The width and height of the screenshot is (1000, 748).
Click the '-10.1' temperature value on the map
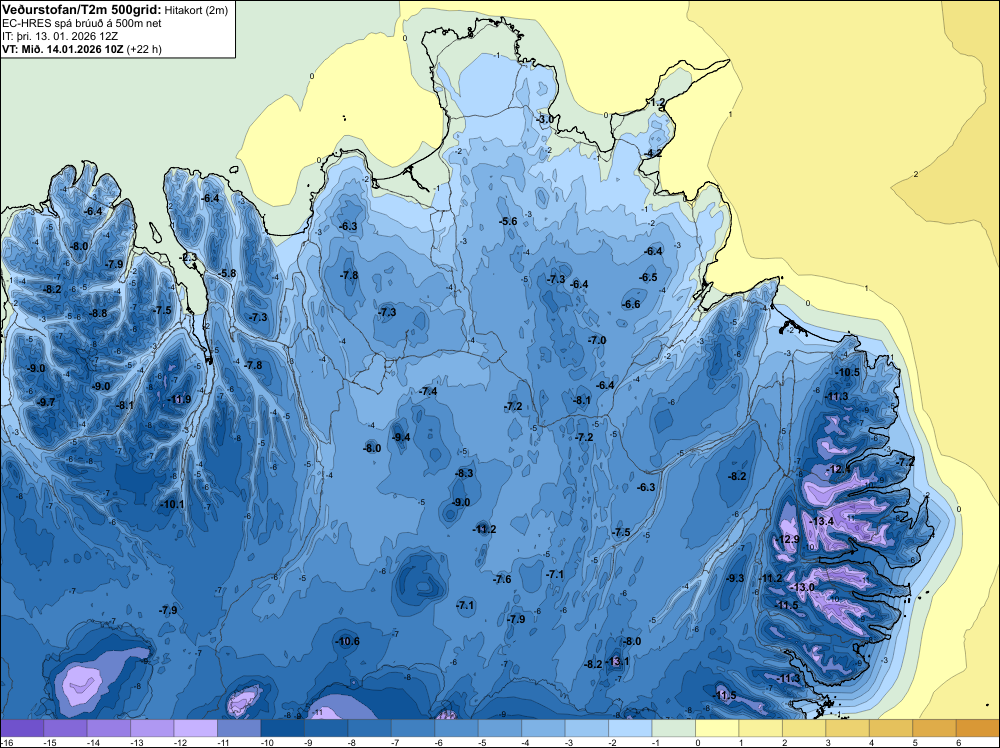[x=172, y=504]
